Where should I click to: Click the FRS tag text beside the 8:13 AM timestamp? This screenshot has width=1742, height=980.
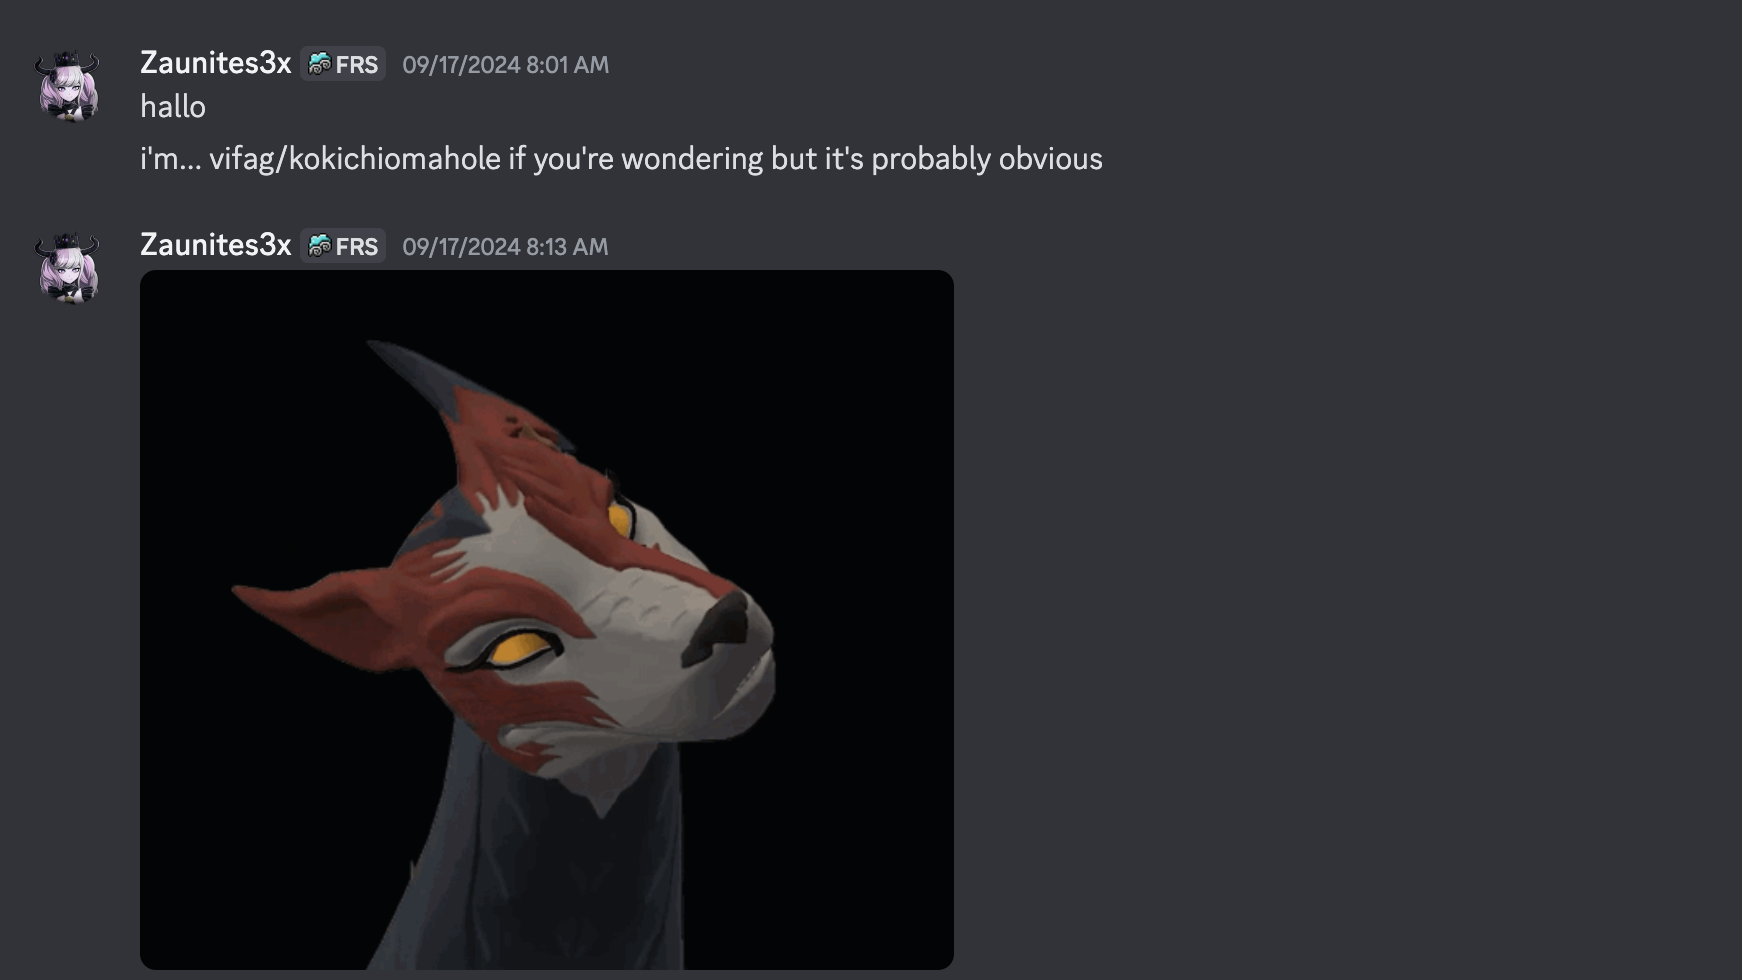(x=357, y=246)
